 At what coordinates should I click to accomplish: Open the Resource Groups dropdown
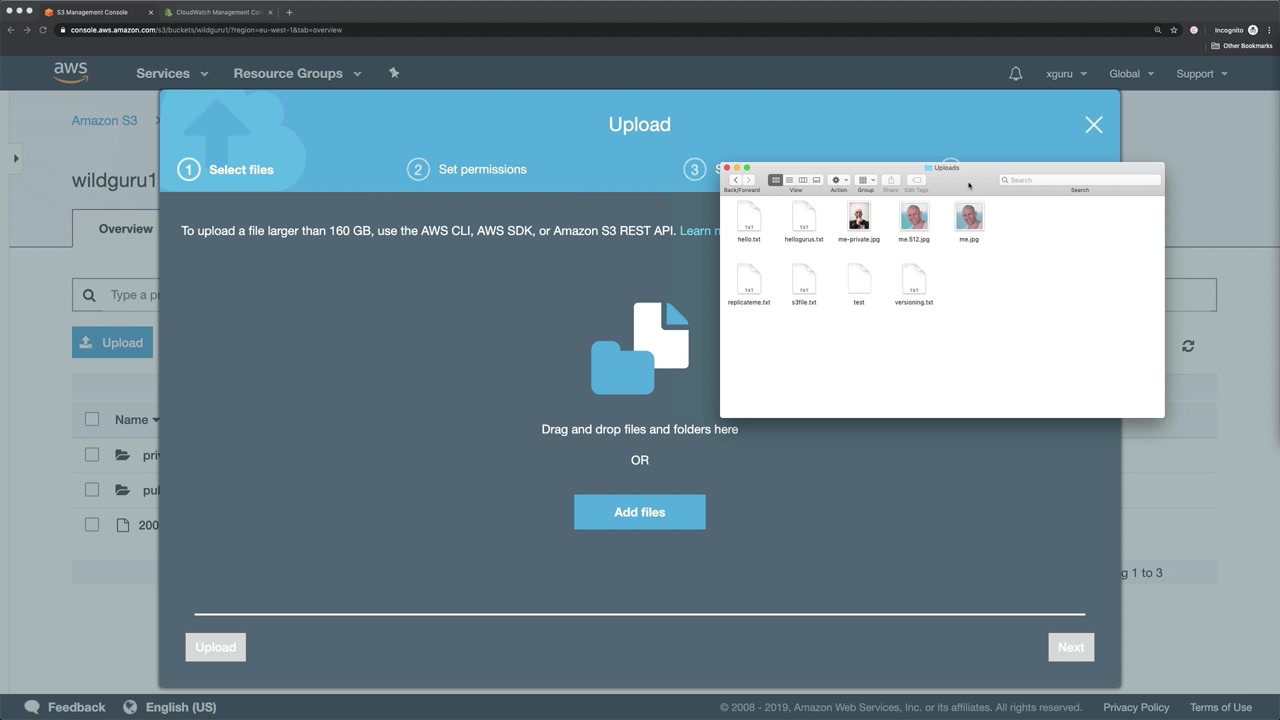pyautogui.click(x=297, y=73)
